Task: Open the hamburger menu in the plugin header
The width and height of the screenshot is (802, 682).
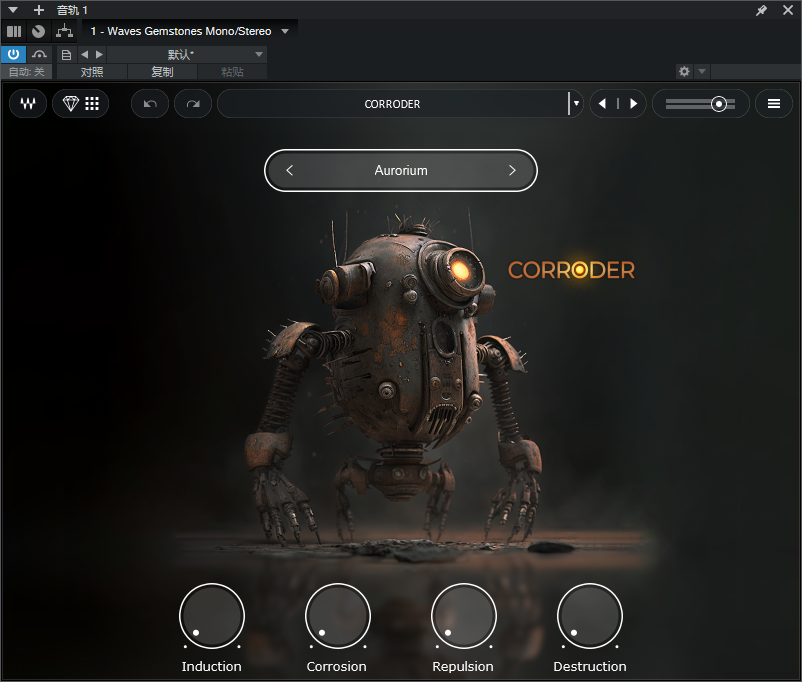Action: [774, 104]
